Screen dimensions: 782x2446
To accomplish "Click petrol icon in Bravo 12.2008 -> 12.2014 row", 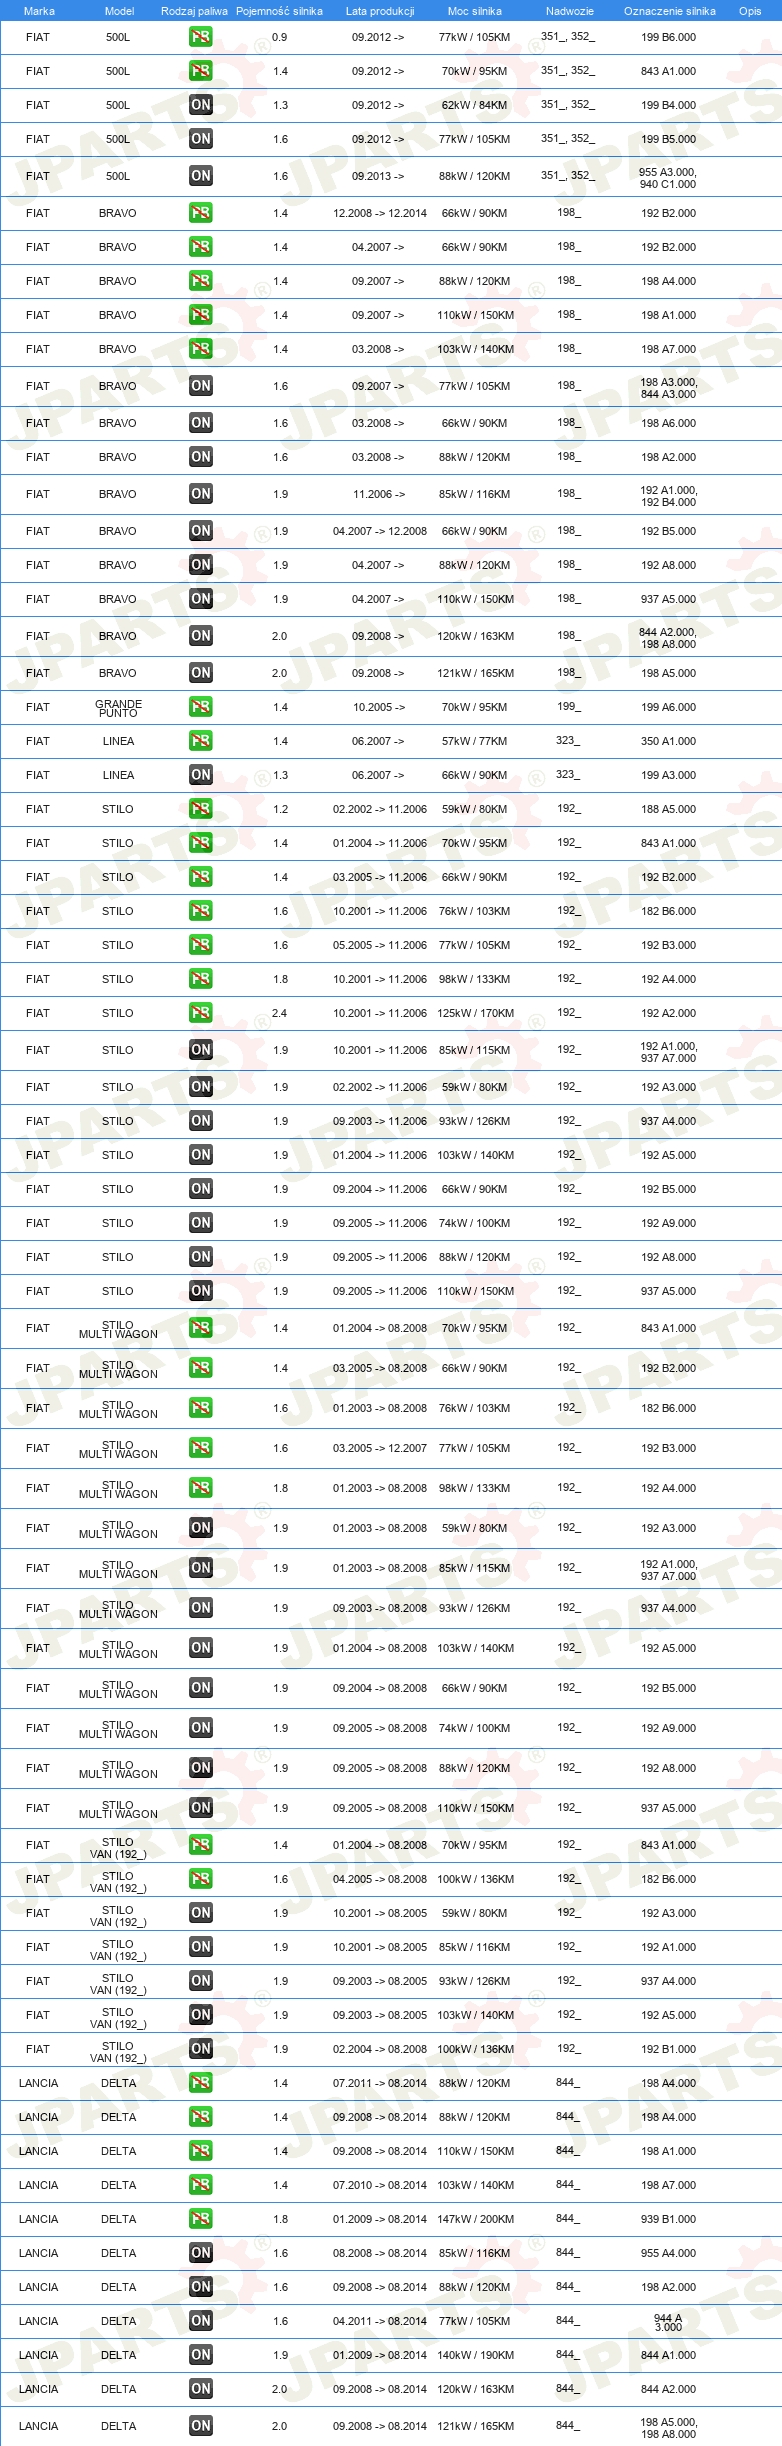I will (201, 213).
